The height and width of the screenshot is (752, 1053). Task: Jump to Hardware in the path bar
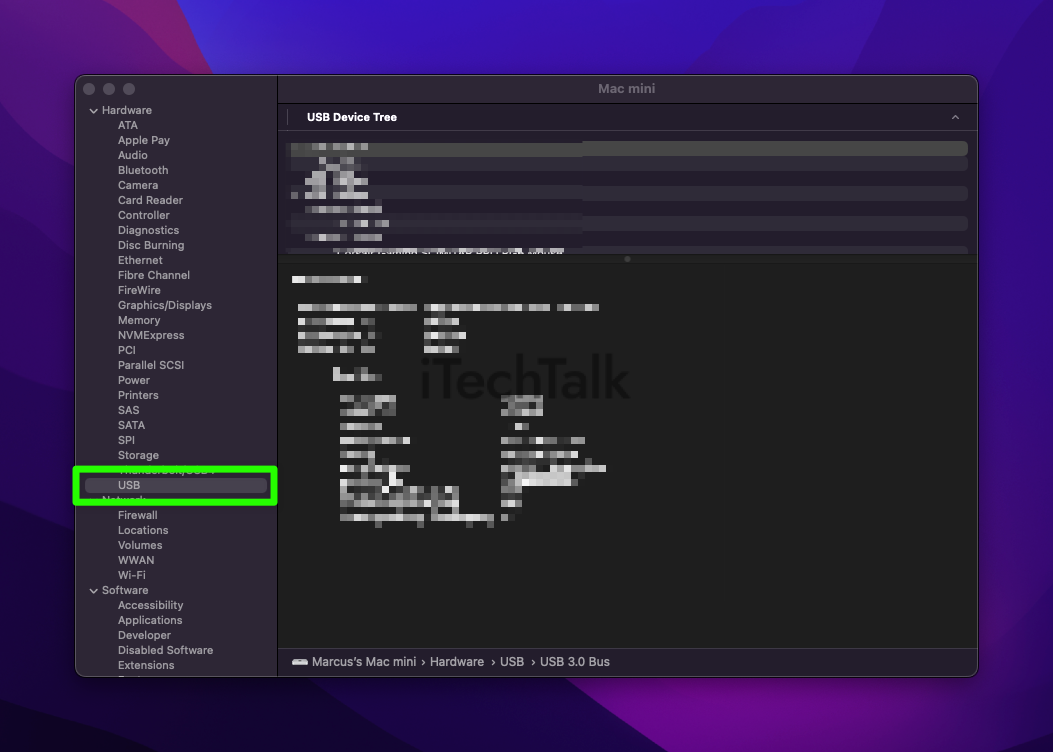pos(457,662)
